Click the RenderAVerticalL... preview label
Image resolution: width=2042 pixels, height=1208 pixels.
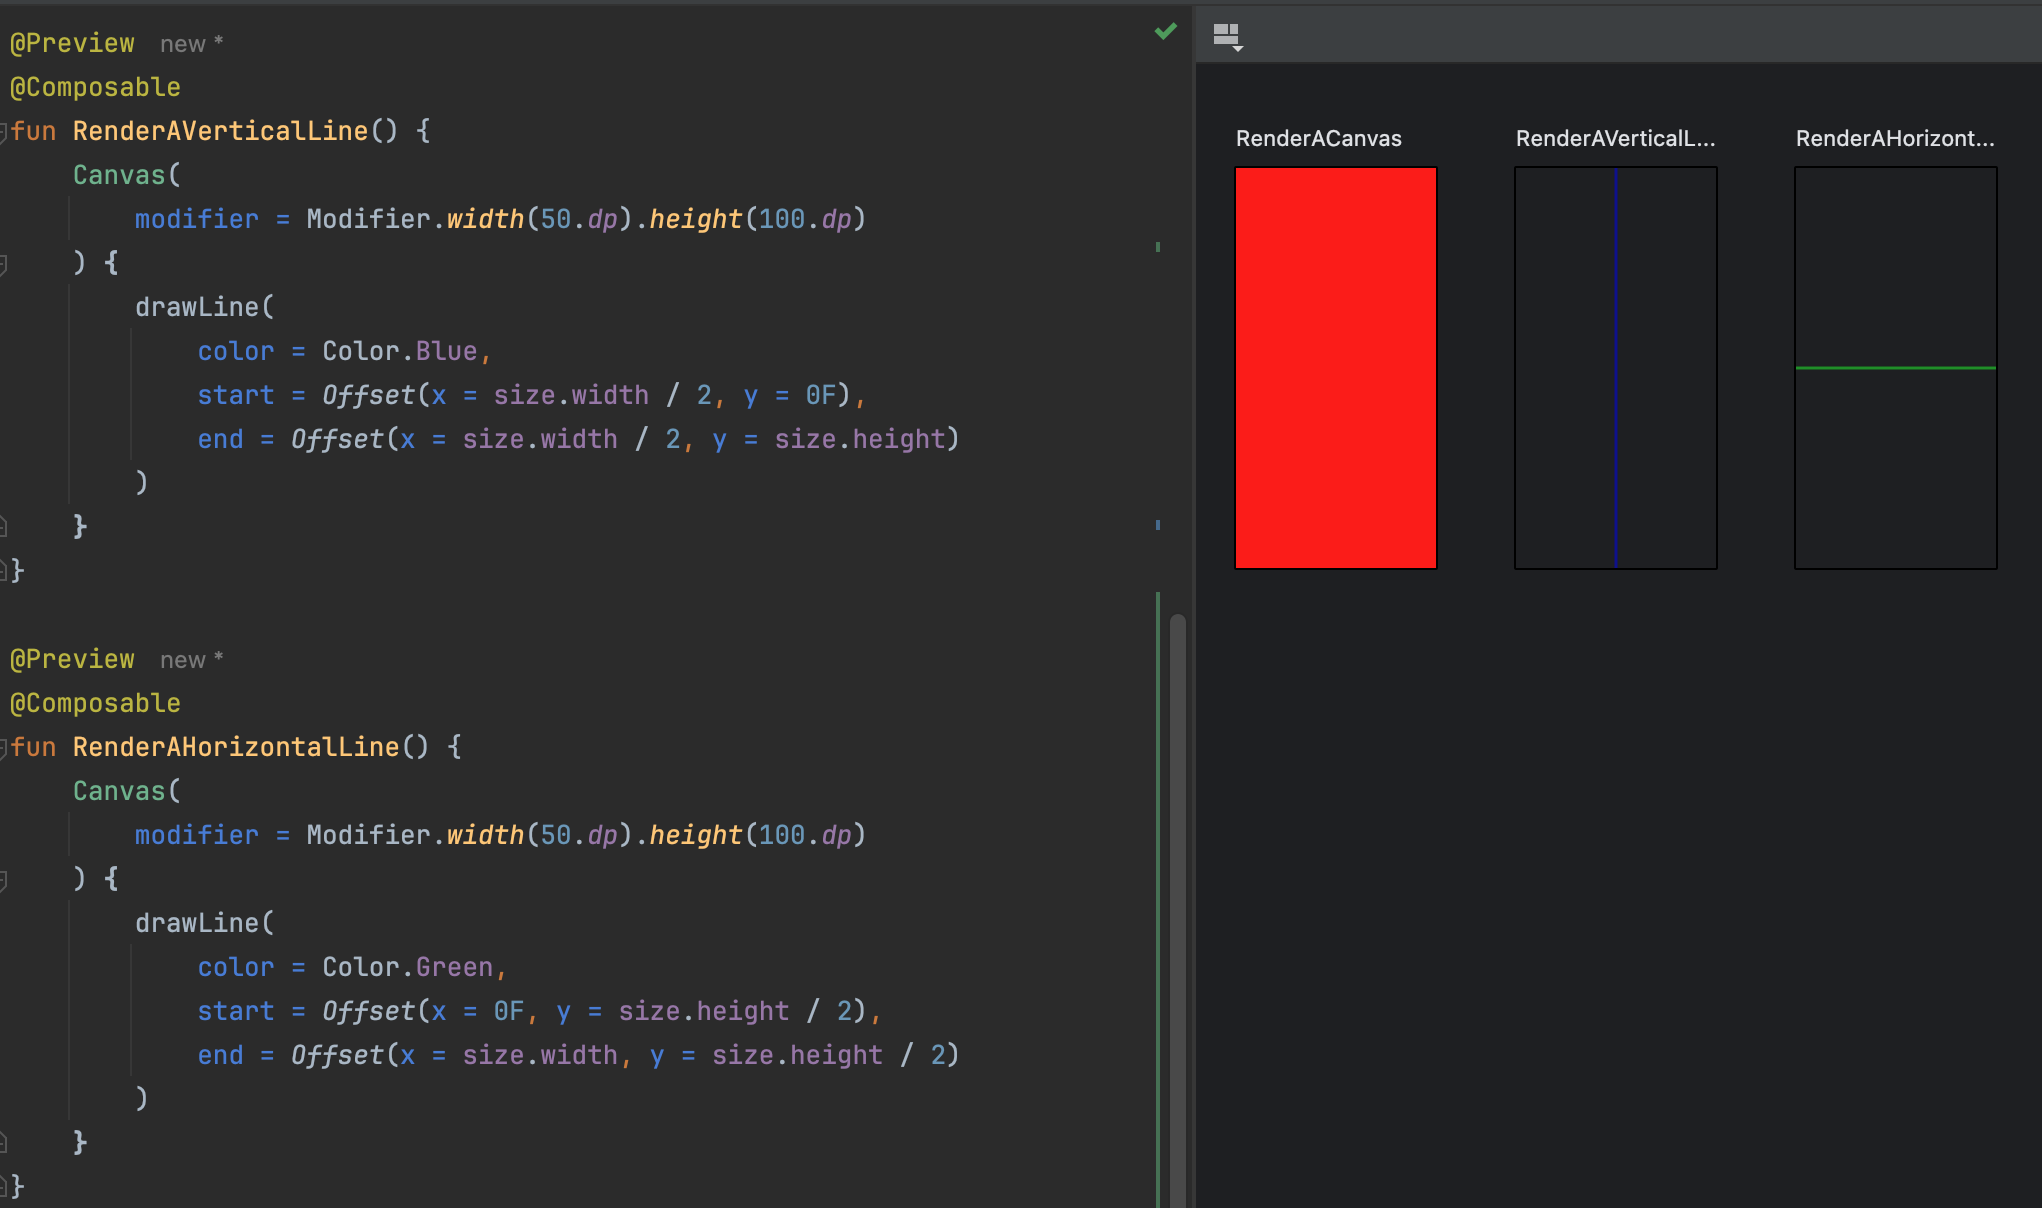(1615, 139)
